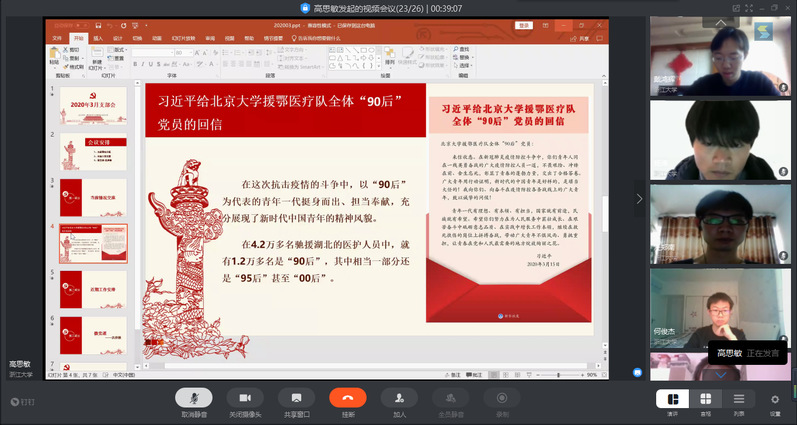Switch to list view layout (列表)
The image size is (797, 425).
(739, 399)
